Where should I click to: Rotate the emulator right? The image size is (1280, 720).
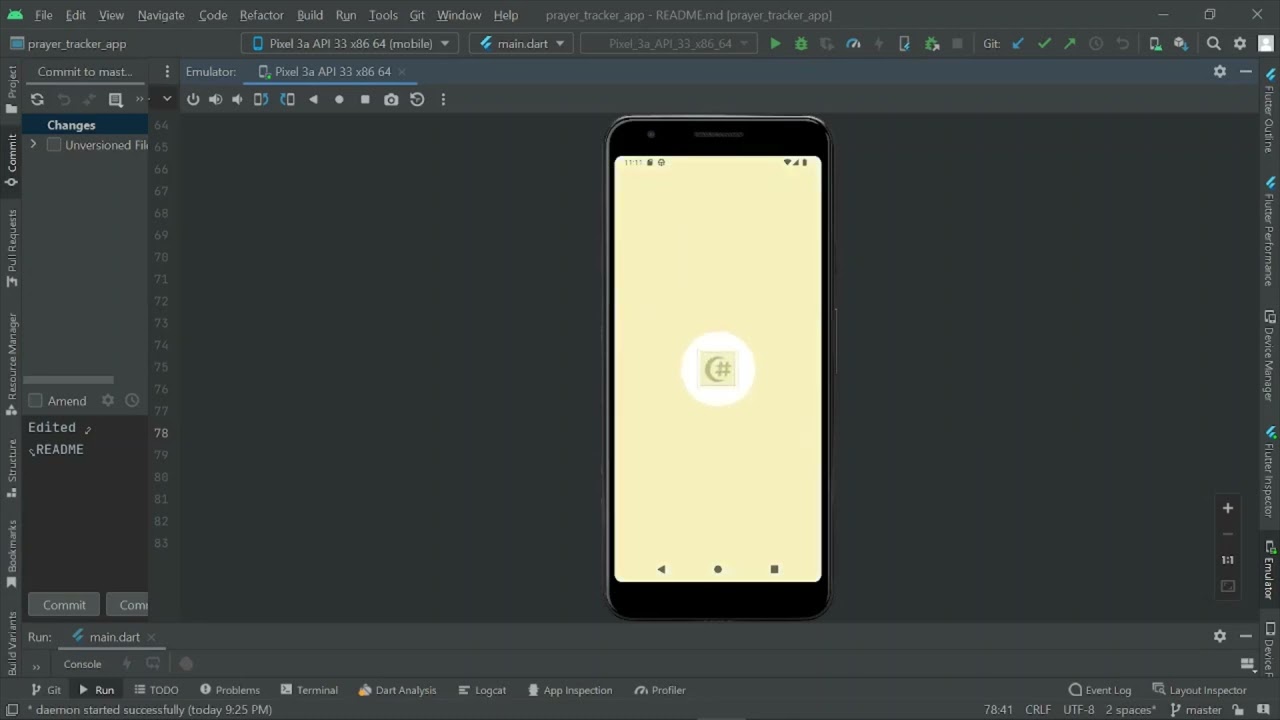(287, 99)
